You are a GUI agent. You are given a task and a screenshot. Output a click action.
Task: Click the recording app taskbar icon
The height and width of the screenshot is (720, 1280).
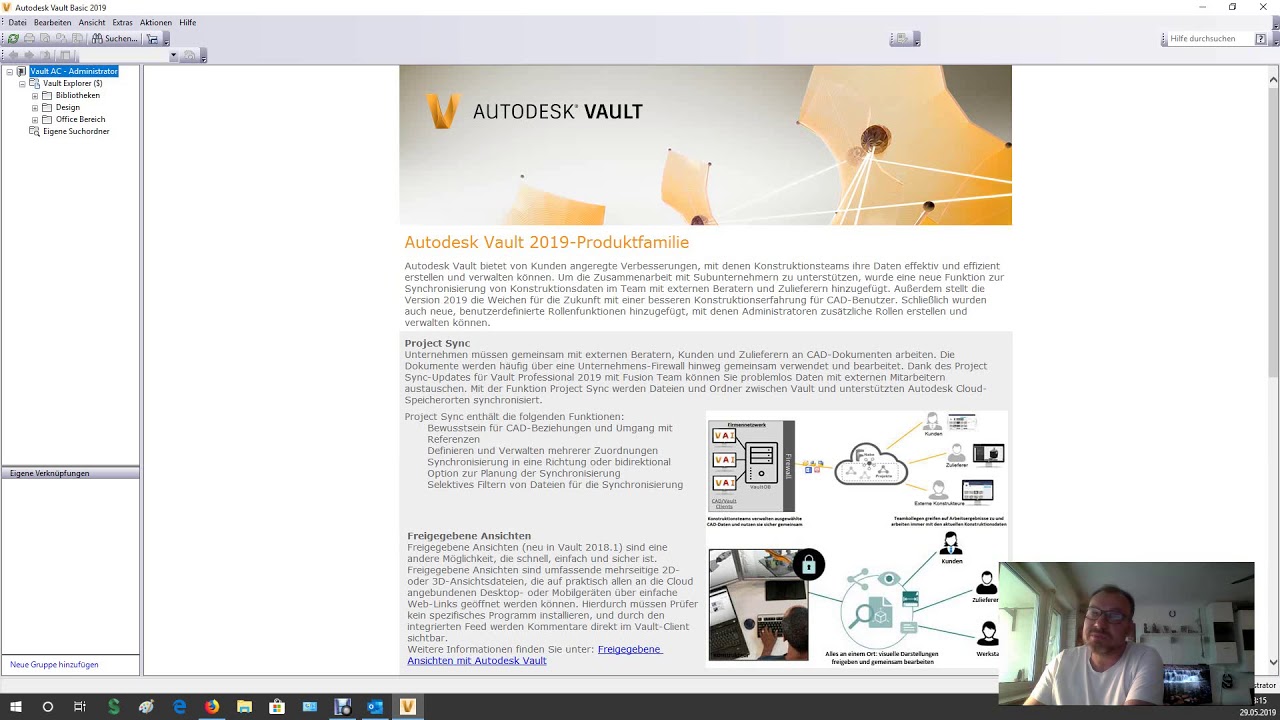click(342, 707)
